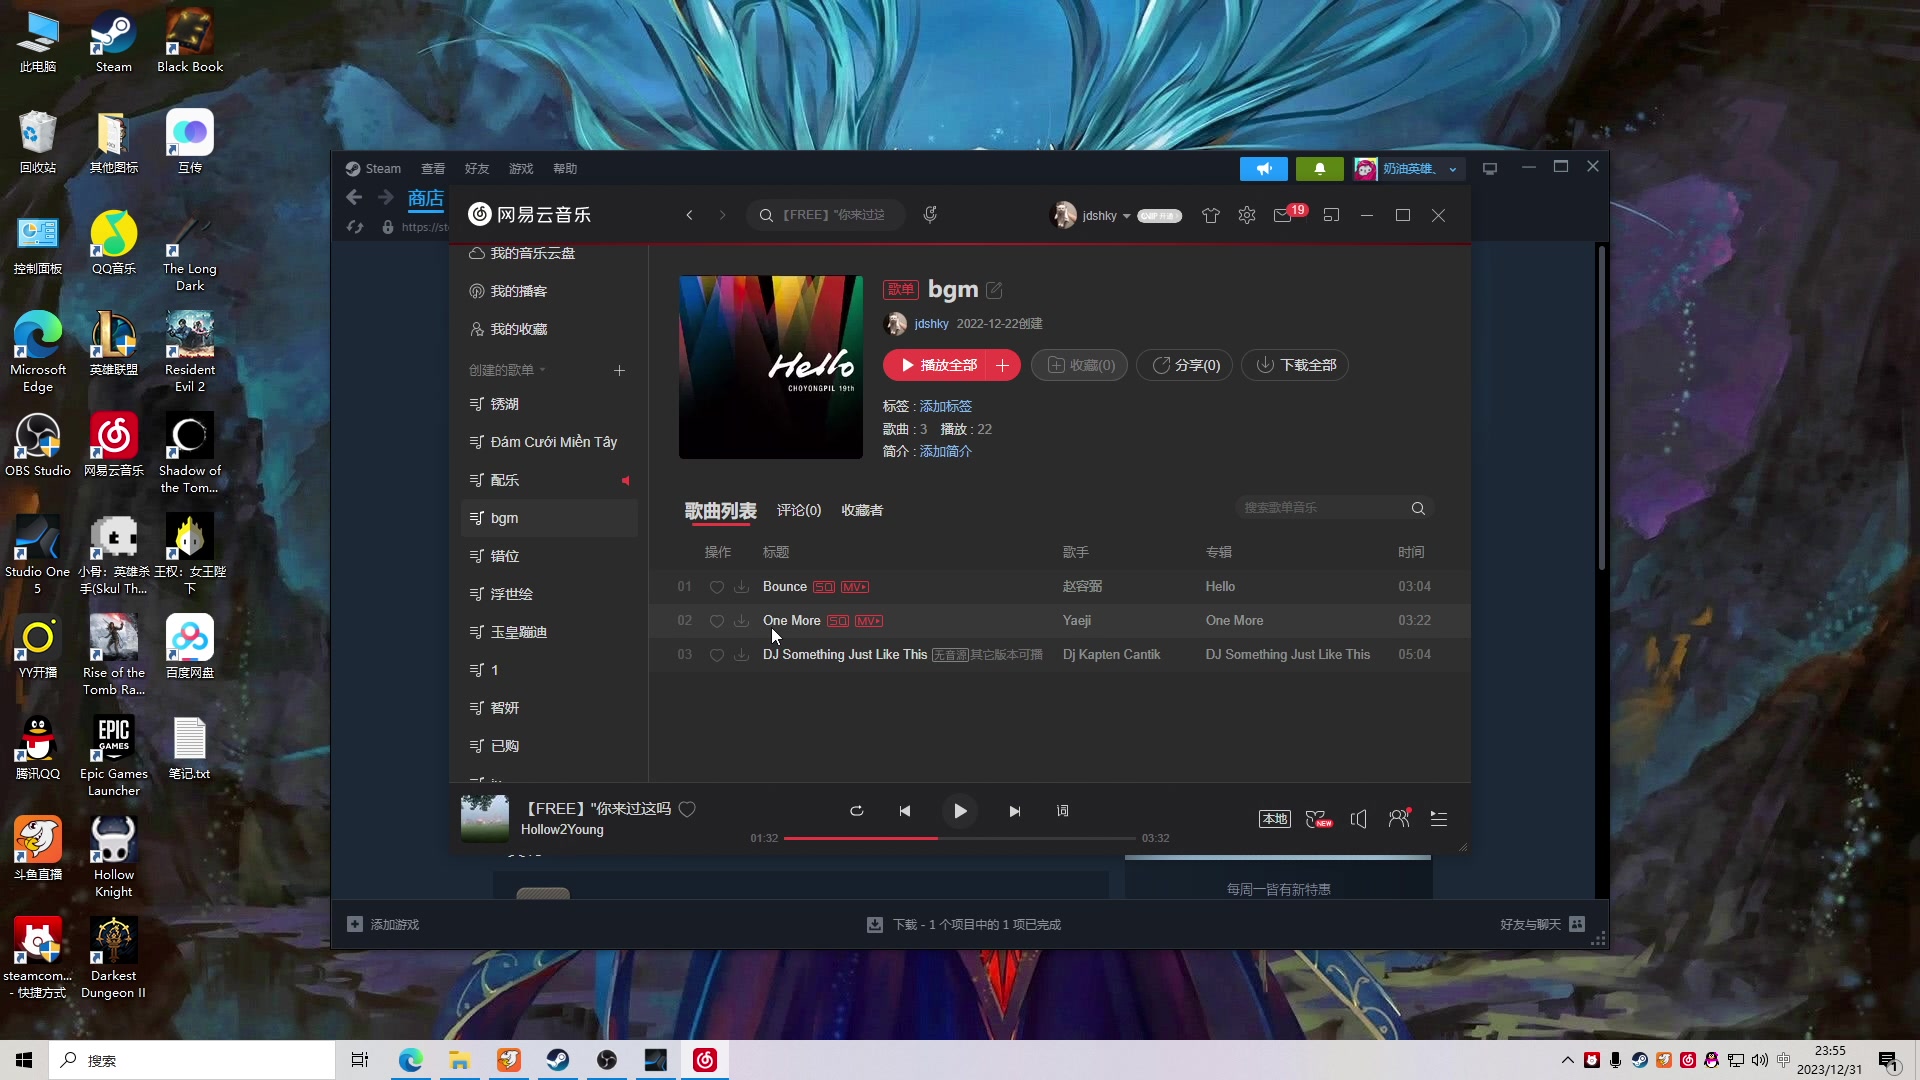Switch to 评论(0) tab

click(x=799, y=510)
